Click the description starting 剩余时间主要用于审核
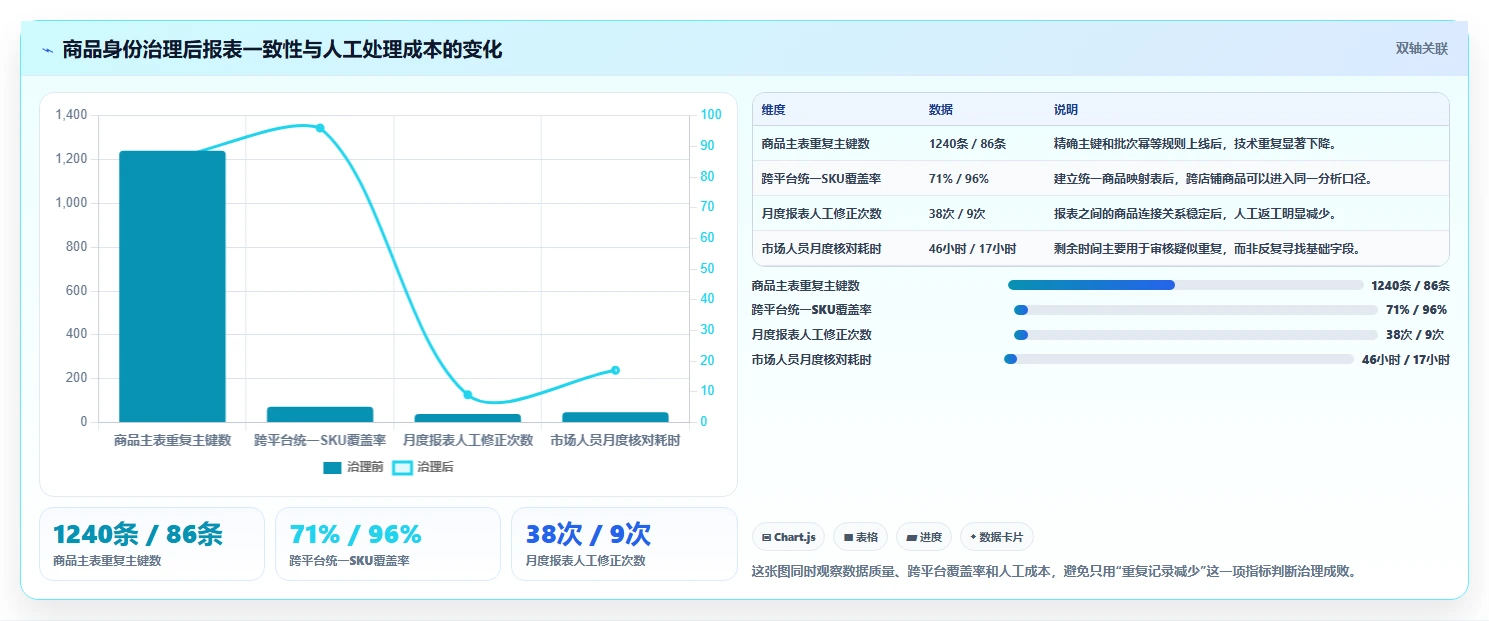Viewport: 1489px width, 621px height. coord(1207,249)
